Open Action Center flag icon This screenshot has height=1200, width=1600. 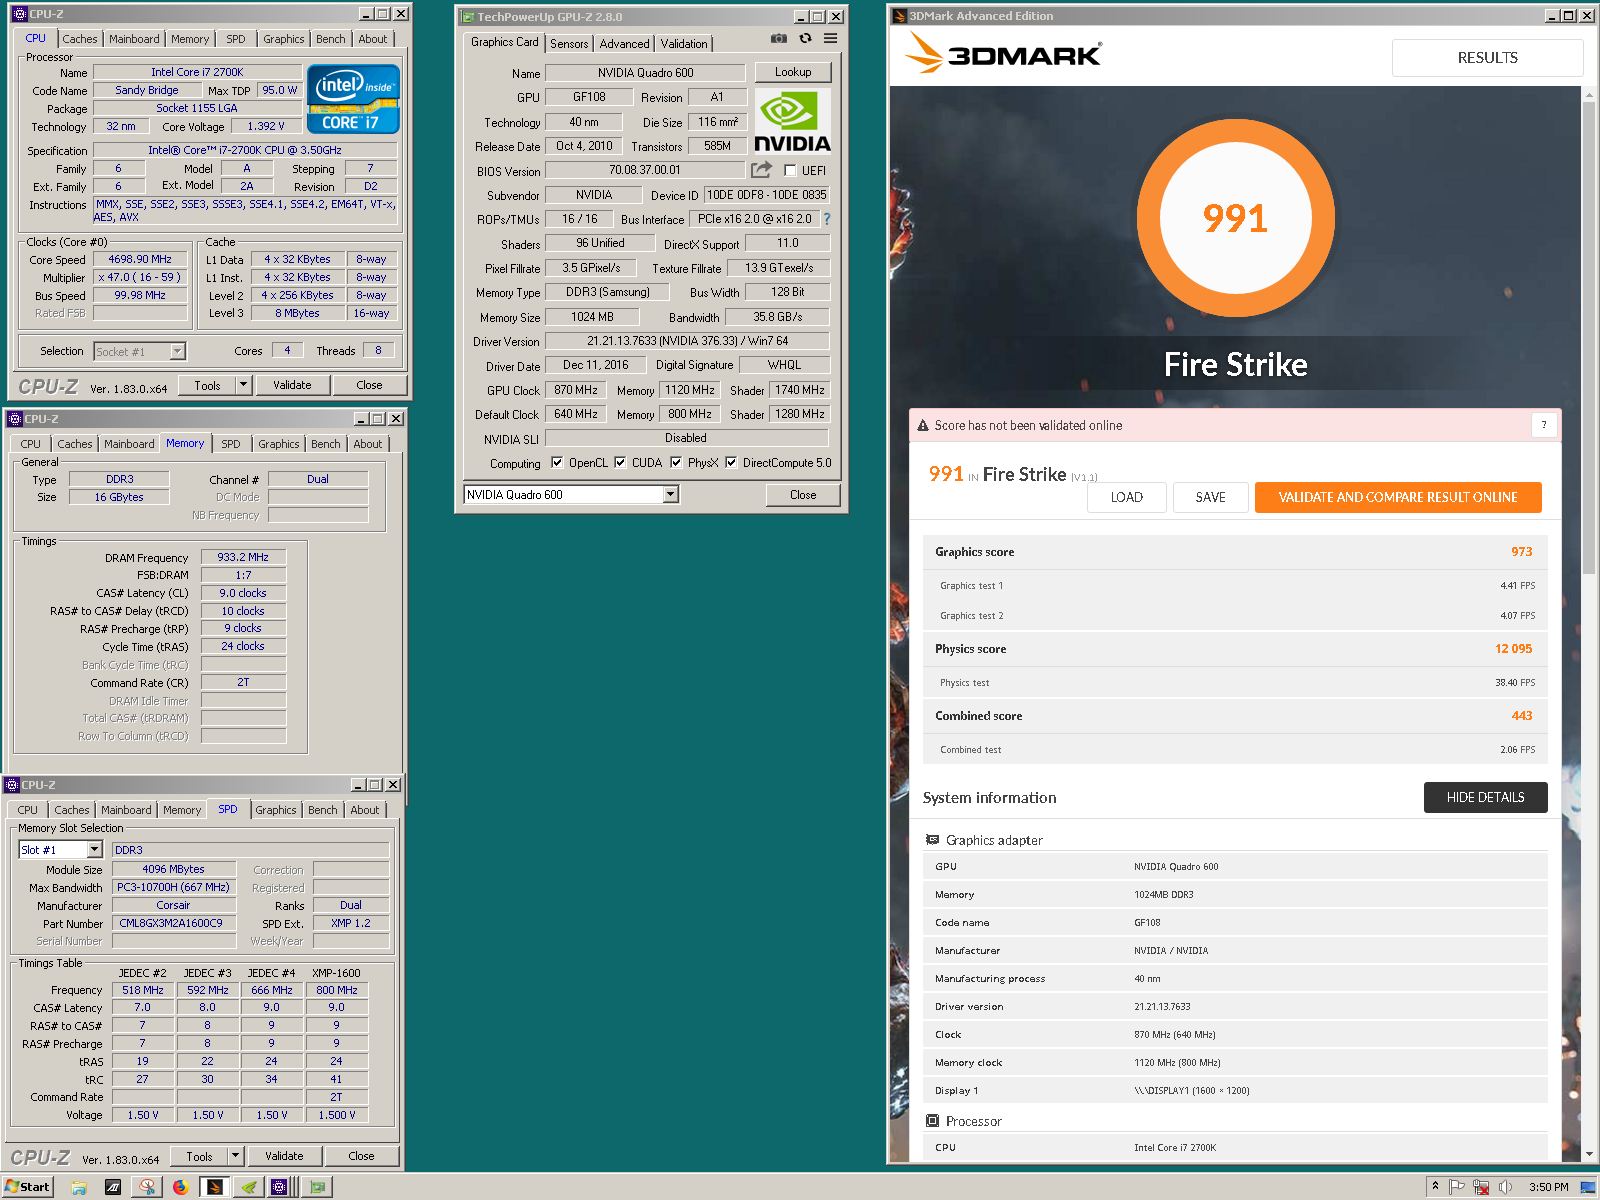[1457, 1187]
